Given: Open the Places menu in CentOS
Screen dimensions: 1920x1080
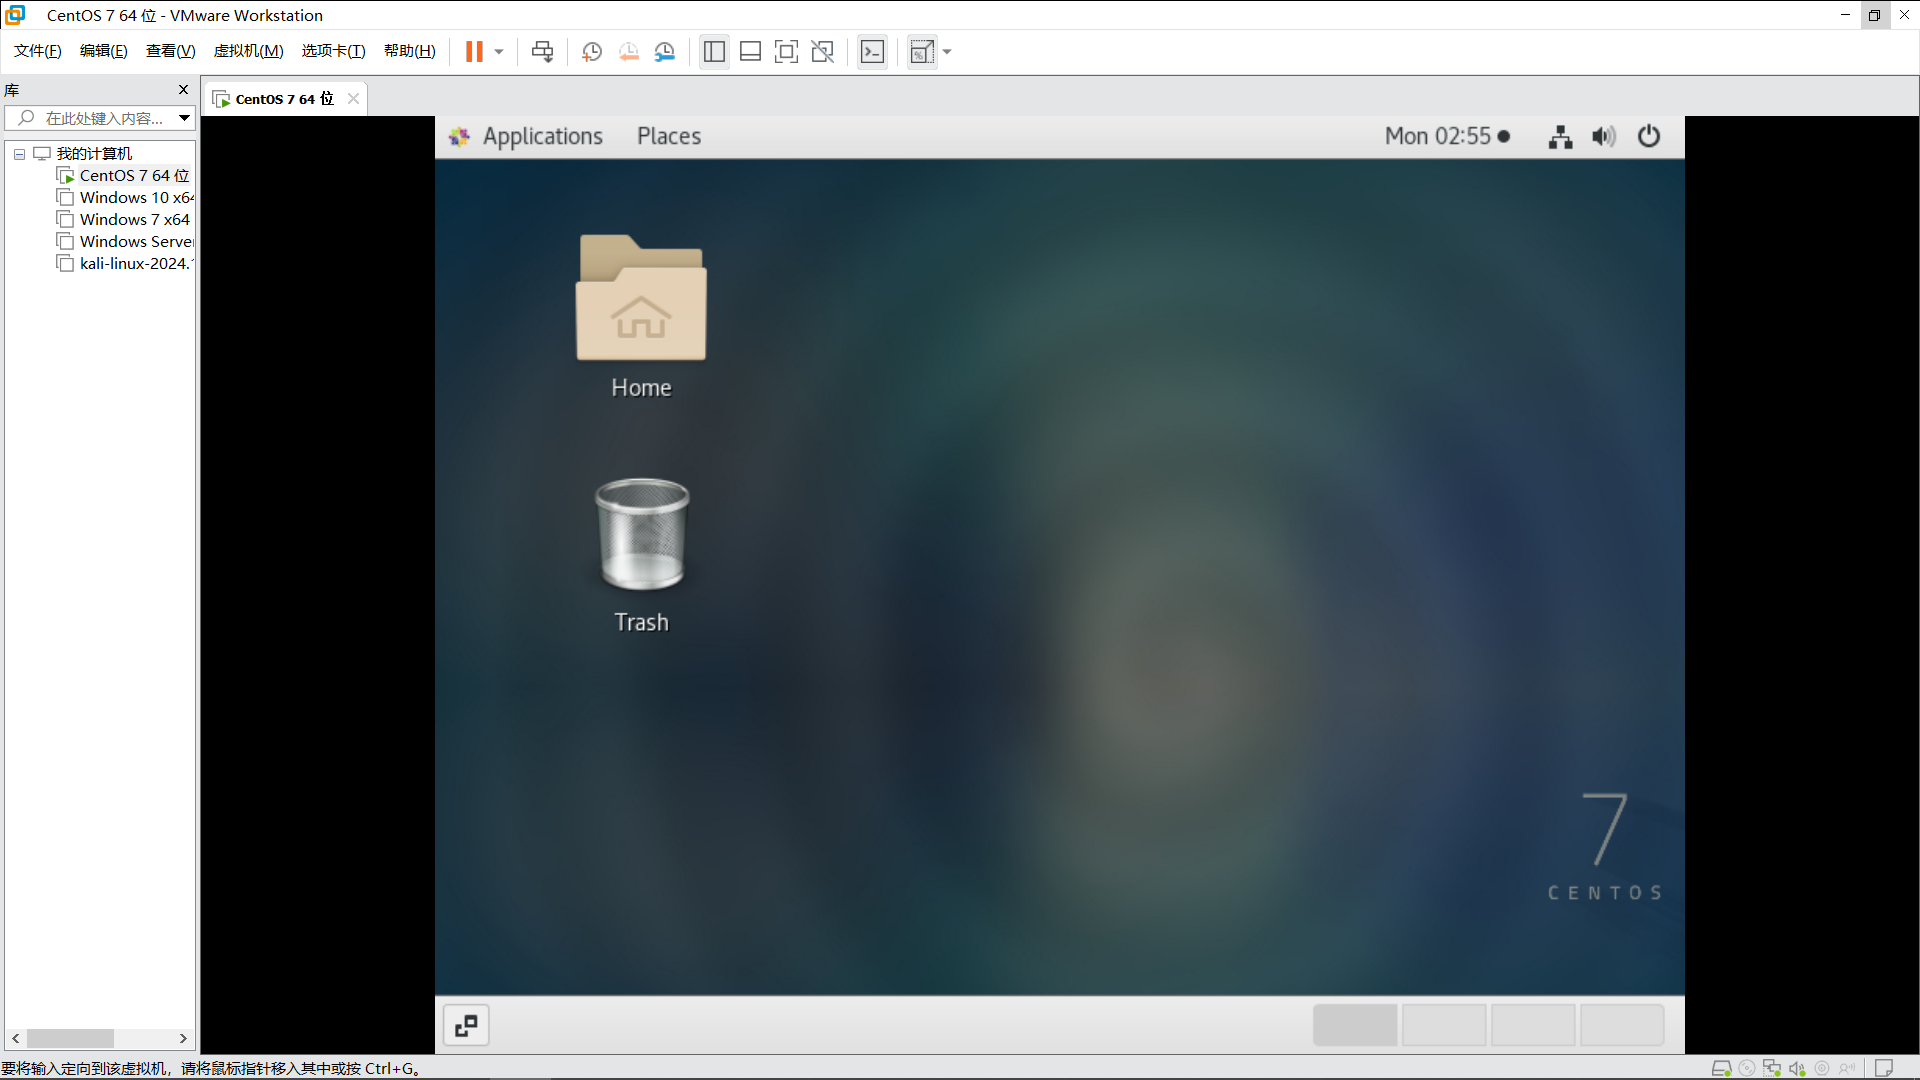Looking at the screenshot, I should coord(669,136).
